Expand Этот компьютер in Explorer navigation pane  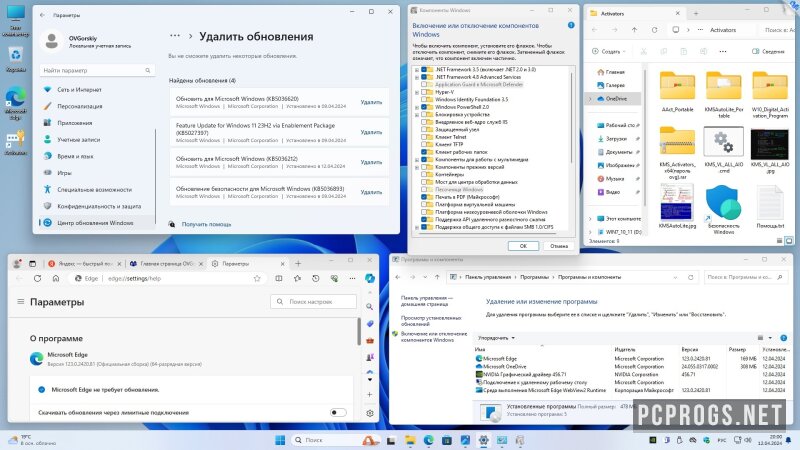590,219
